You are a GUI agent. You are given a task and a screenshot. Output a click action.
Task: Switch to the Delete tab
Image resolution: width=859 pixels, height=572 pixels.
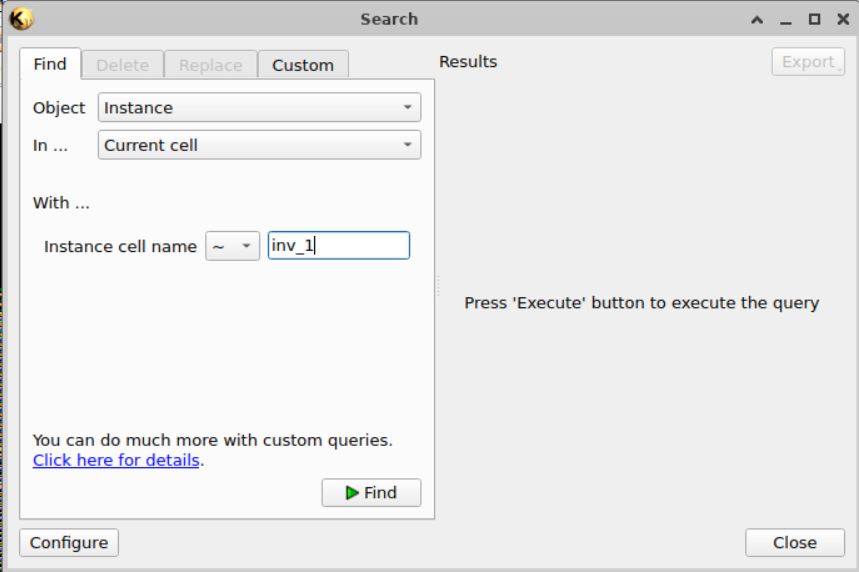(122, 65)
